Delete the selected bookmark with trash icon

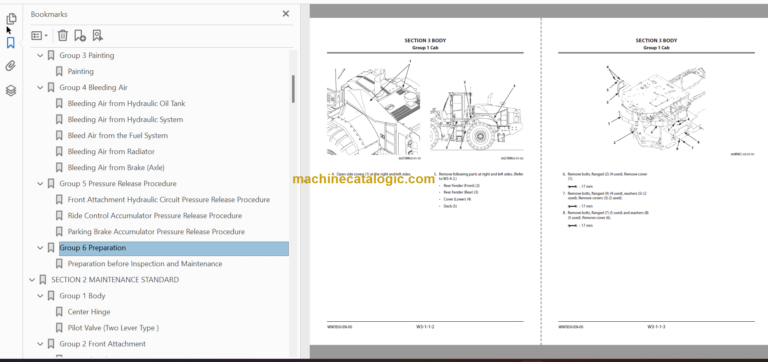63,35
